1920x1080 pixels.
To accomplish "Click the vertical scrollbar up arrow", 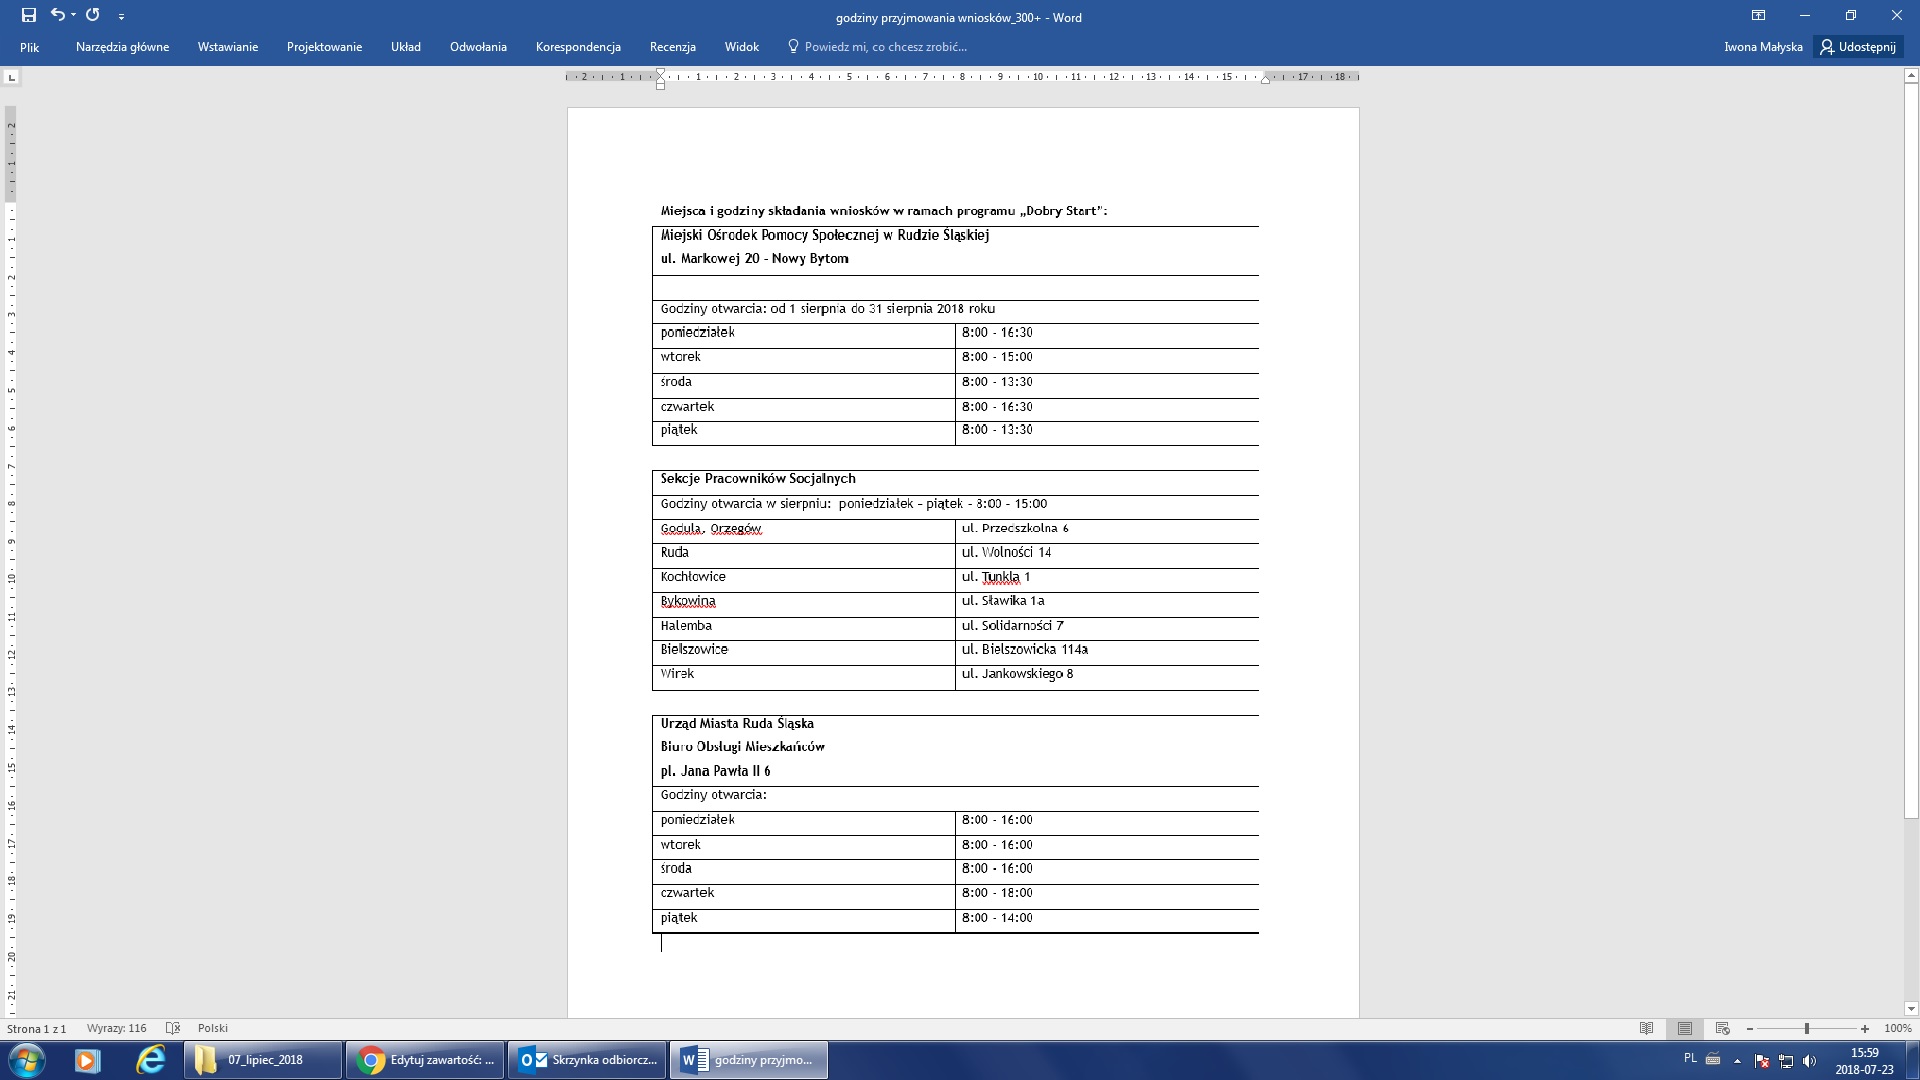I will point(1911,76).
